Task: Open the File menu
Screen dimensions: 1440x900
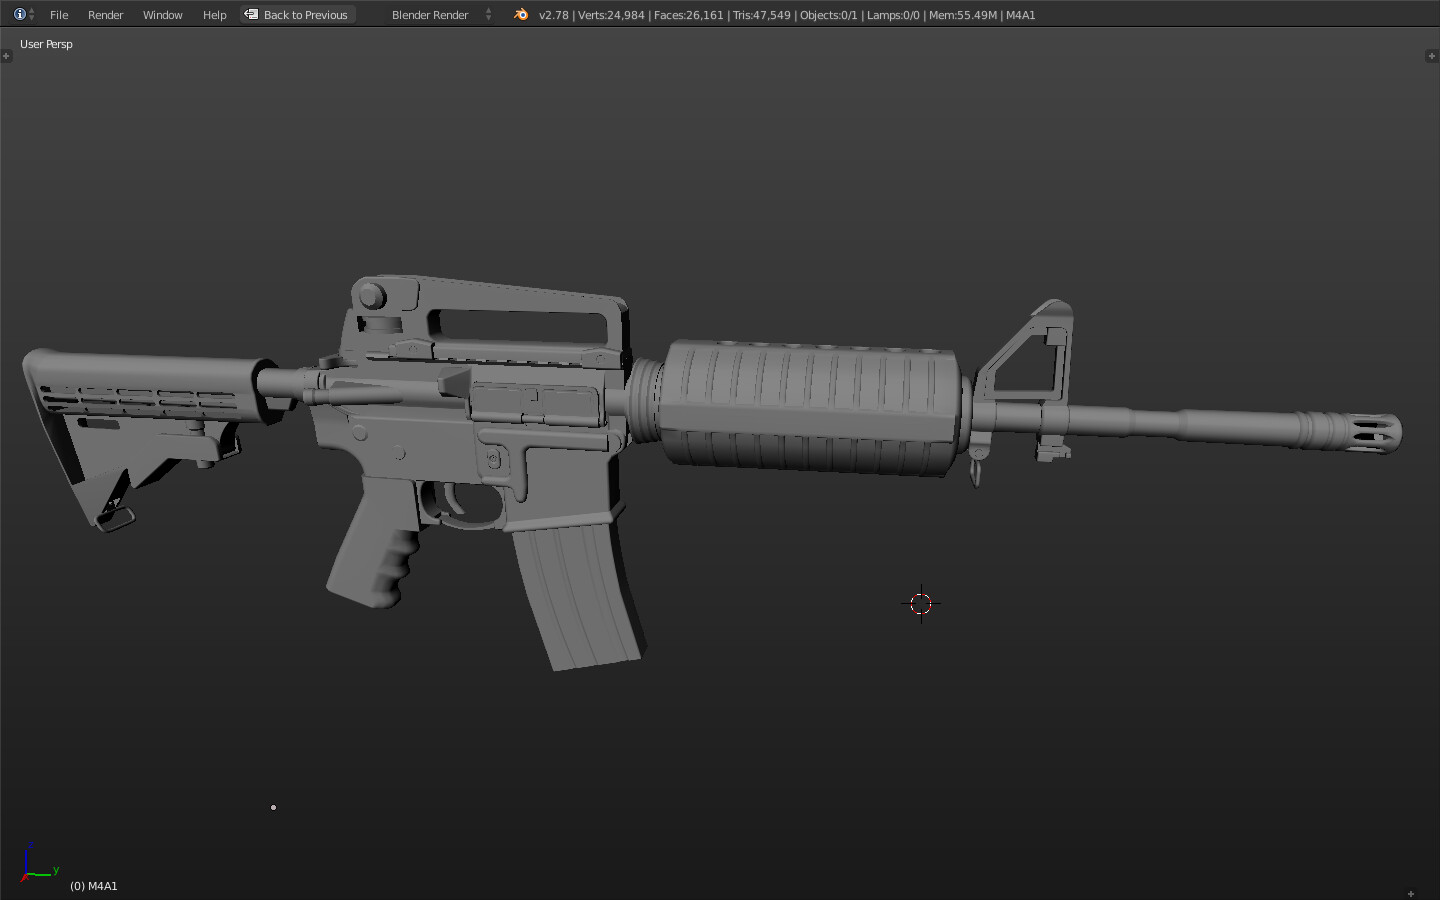Action: point(59,15)
